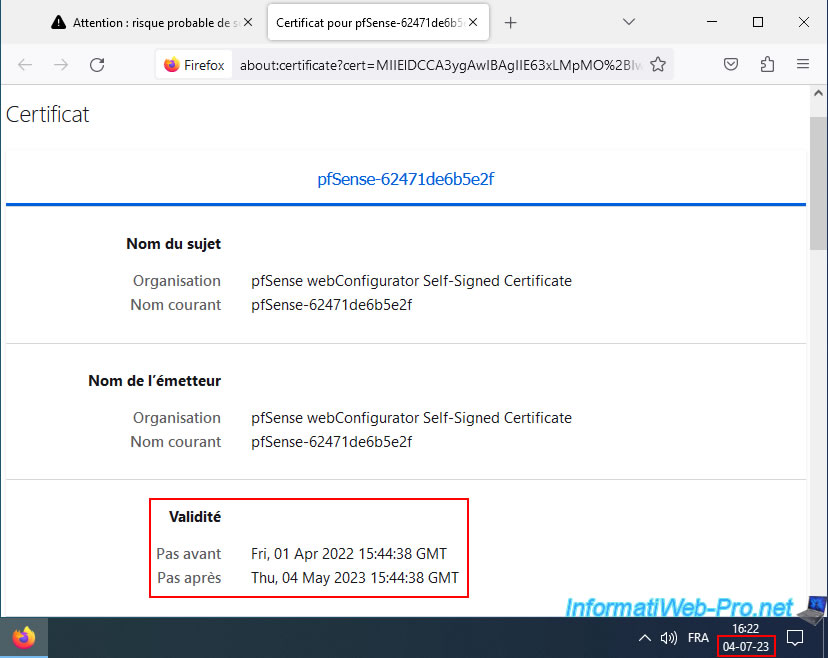This screenshot has width=828, height=658.
Task: Click the 'Validité' section heading
Action: point(195,516)
